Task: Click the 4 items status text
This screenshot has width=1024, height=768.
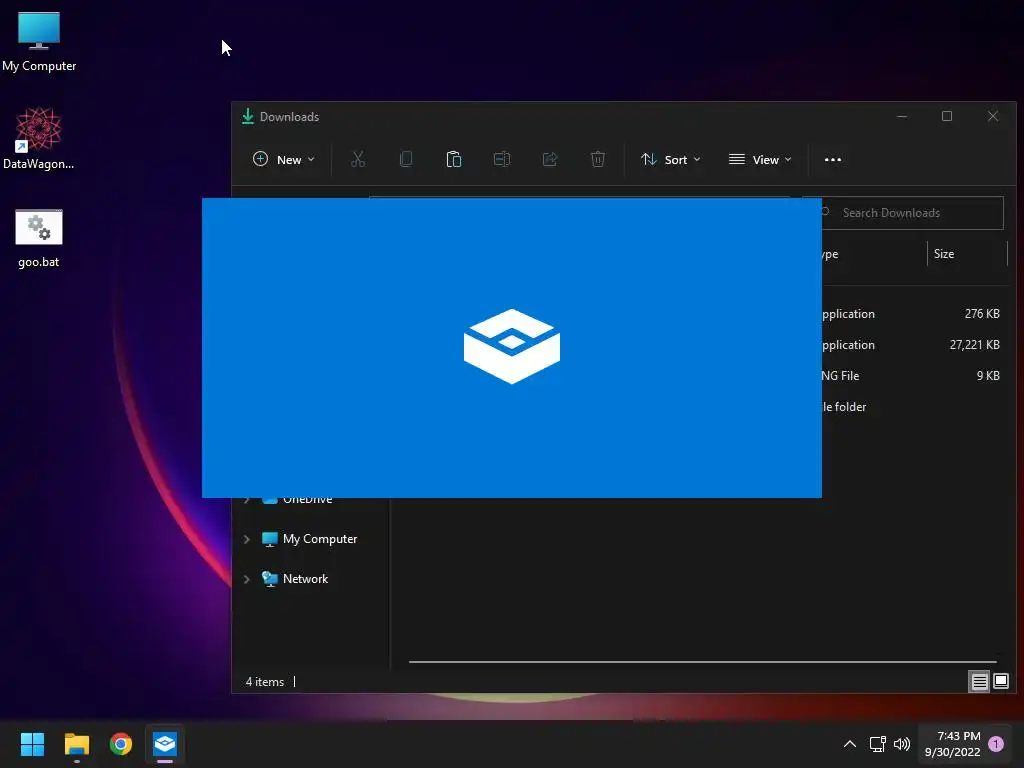Action: click(264, 682)
